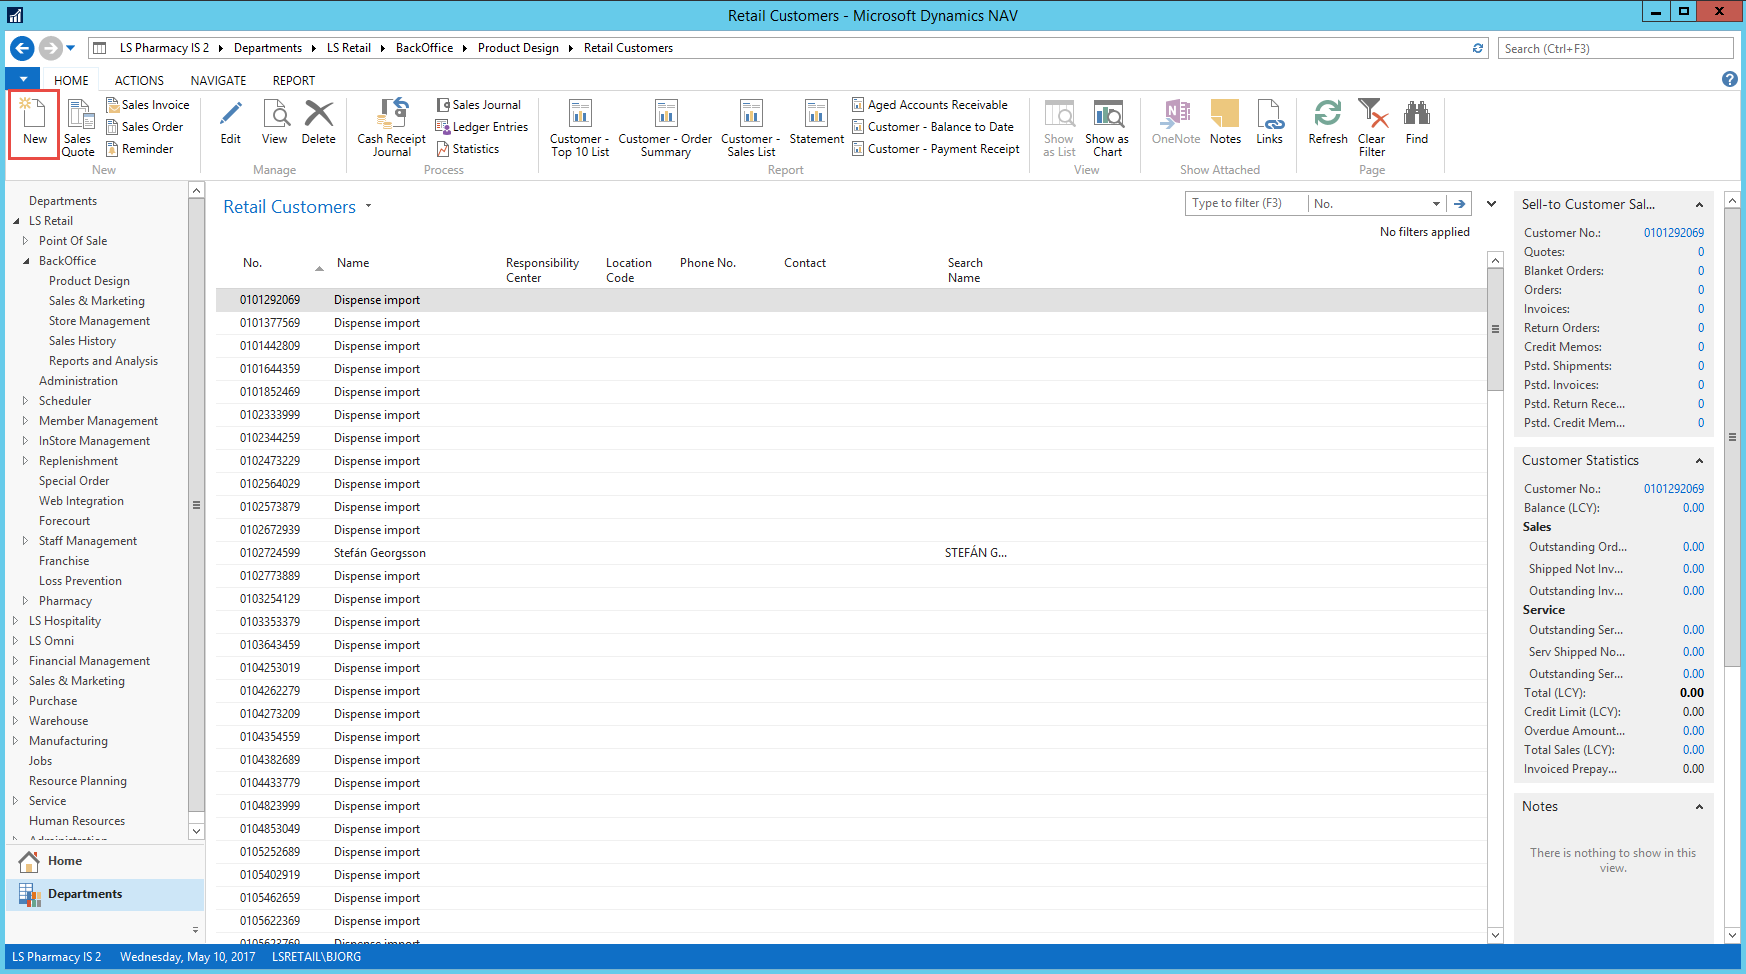Click the Refresh icon in ribbon
Image resolution: width=1746 pixels, height=974 pixels.
(1327, 123)
